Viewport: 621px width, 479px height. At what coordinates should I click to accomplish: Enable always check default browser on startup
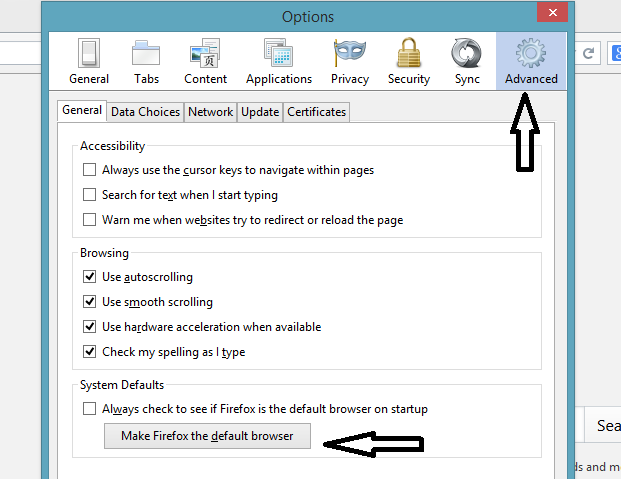90,408
